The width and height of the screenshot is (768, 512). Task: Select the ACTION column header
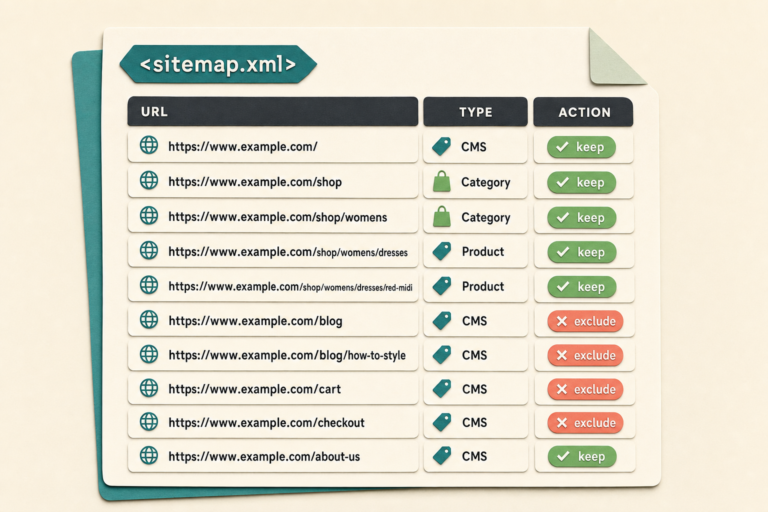(x=583, y=112)
